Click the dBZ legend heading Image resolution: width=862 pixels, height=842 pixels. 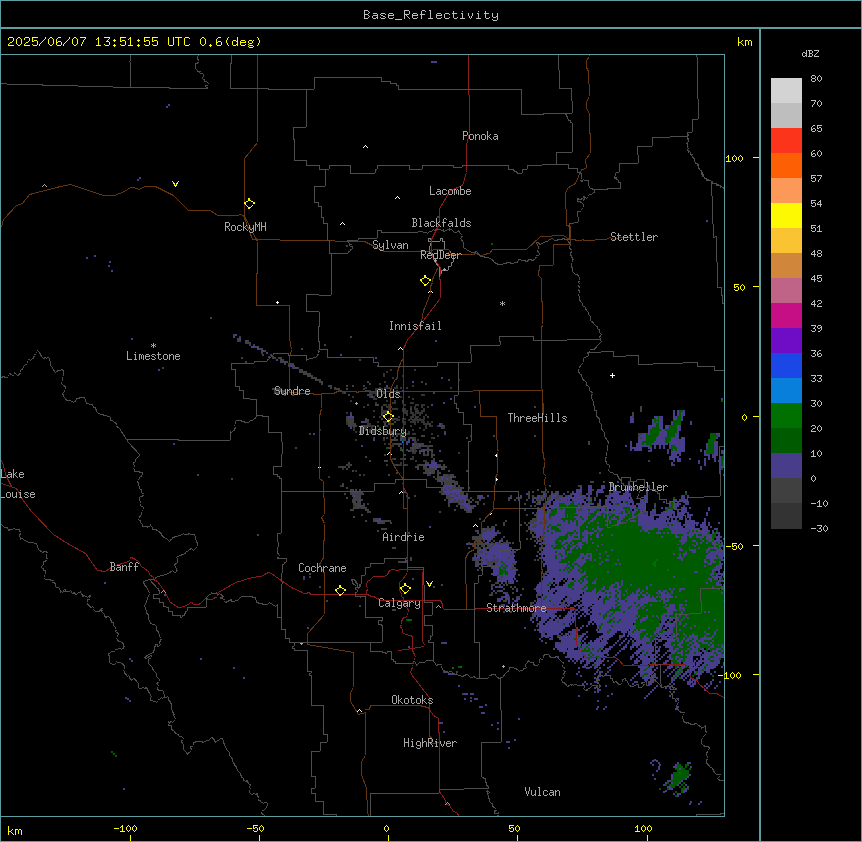tap(810, 54)
